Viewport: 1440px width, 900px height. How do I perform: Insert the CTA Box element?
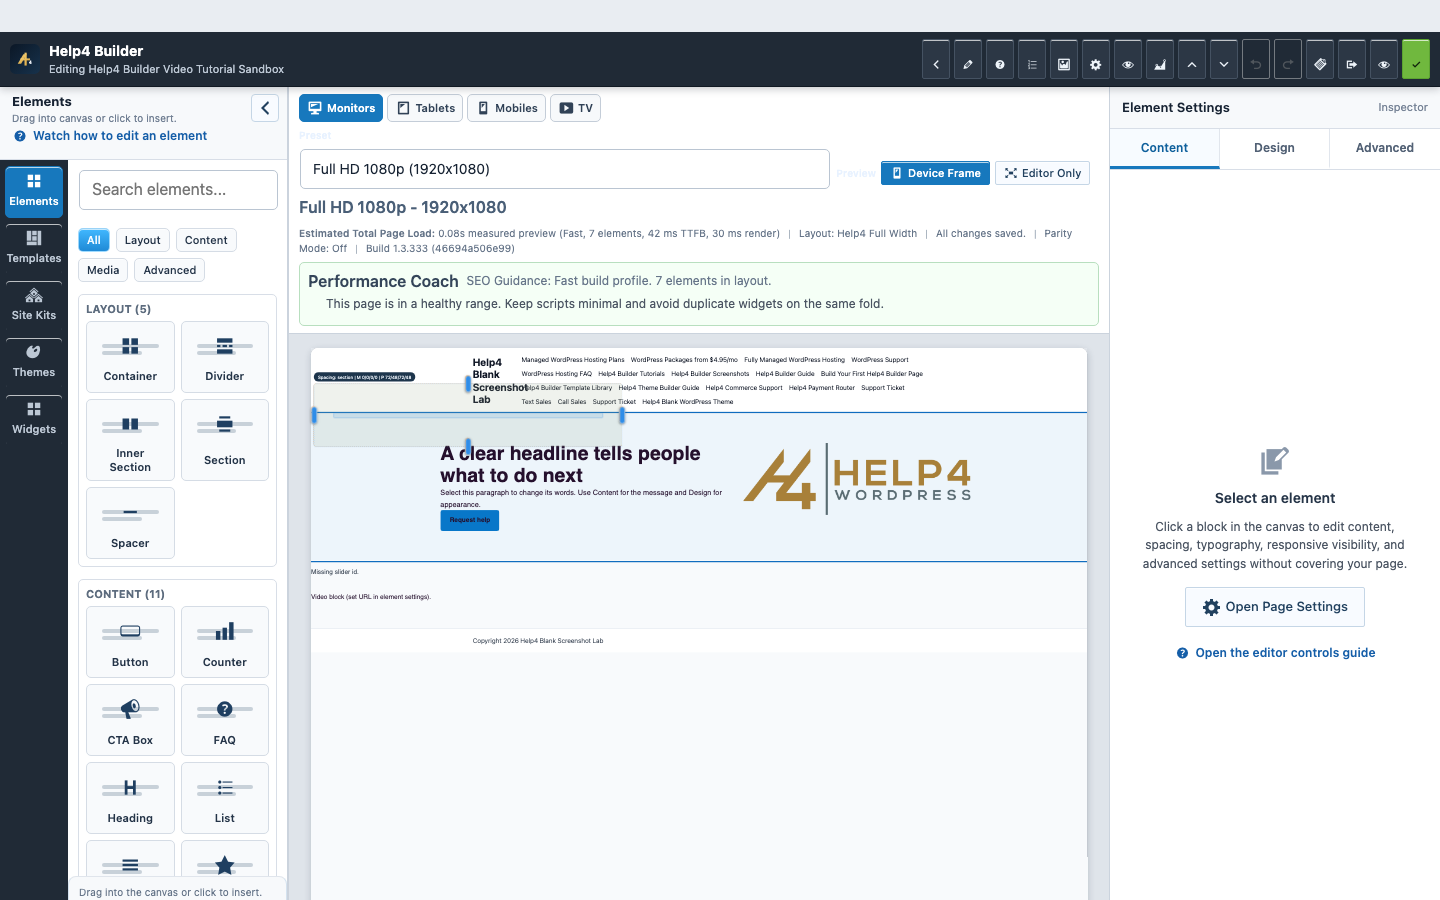click(x=131, y=720)
